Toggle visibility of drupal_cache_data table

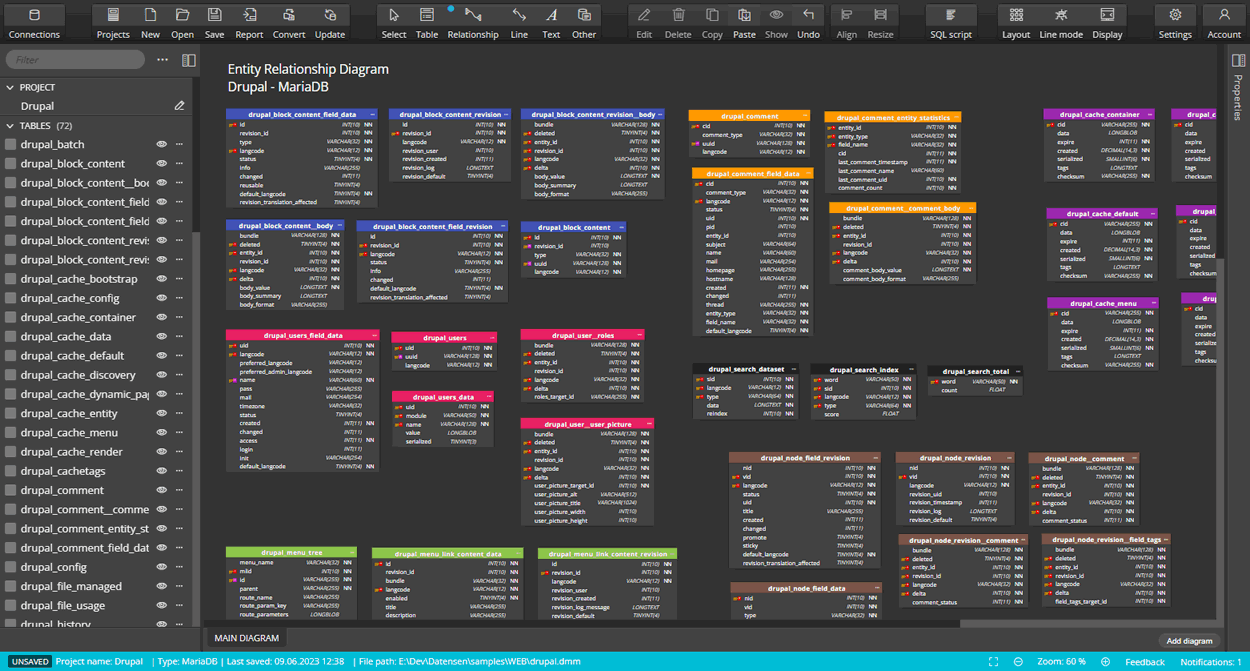click(162, 337)
